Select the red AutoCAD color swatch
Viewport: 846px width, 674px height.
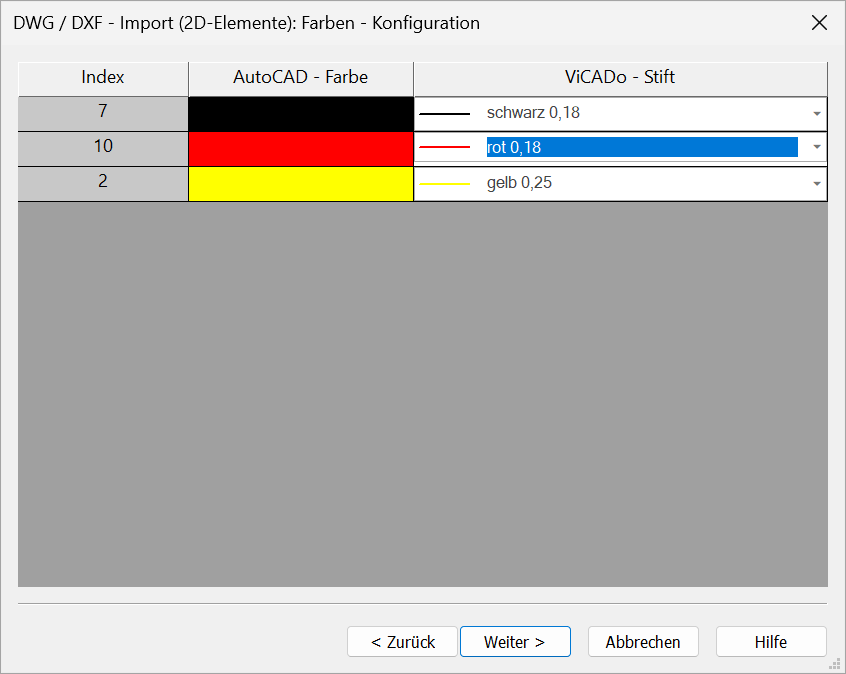301,149
